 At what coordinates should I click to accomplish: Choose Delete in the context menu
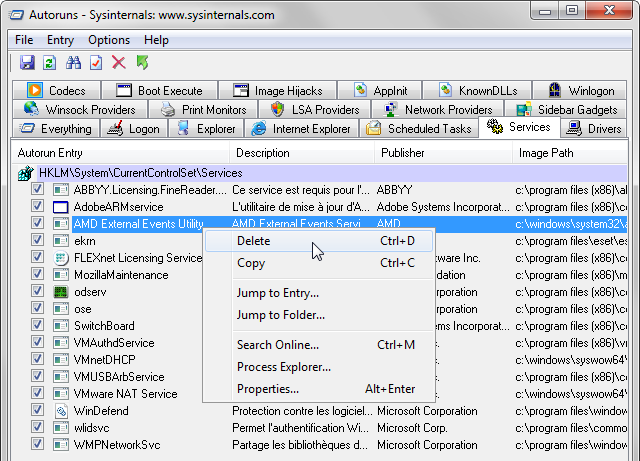tap(319, 241)
